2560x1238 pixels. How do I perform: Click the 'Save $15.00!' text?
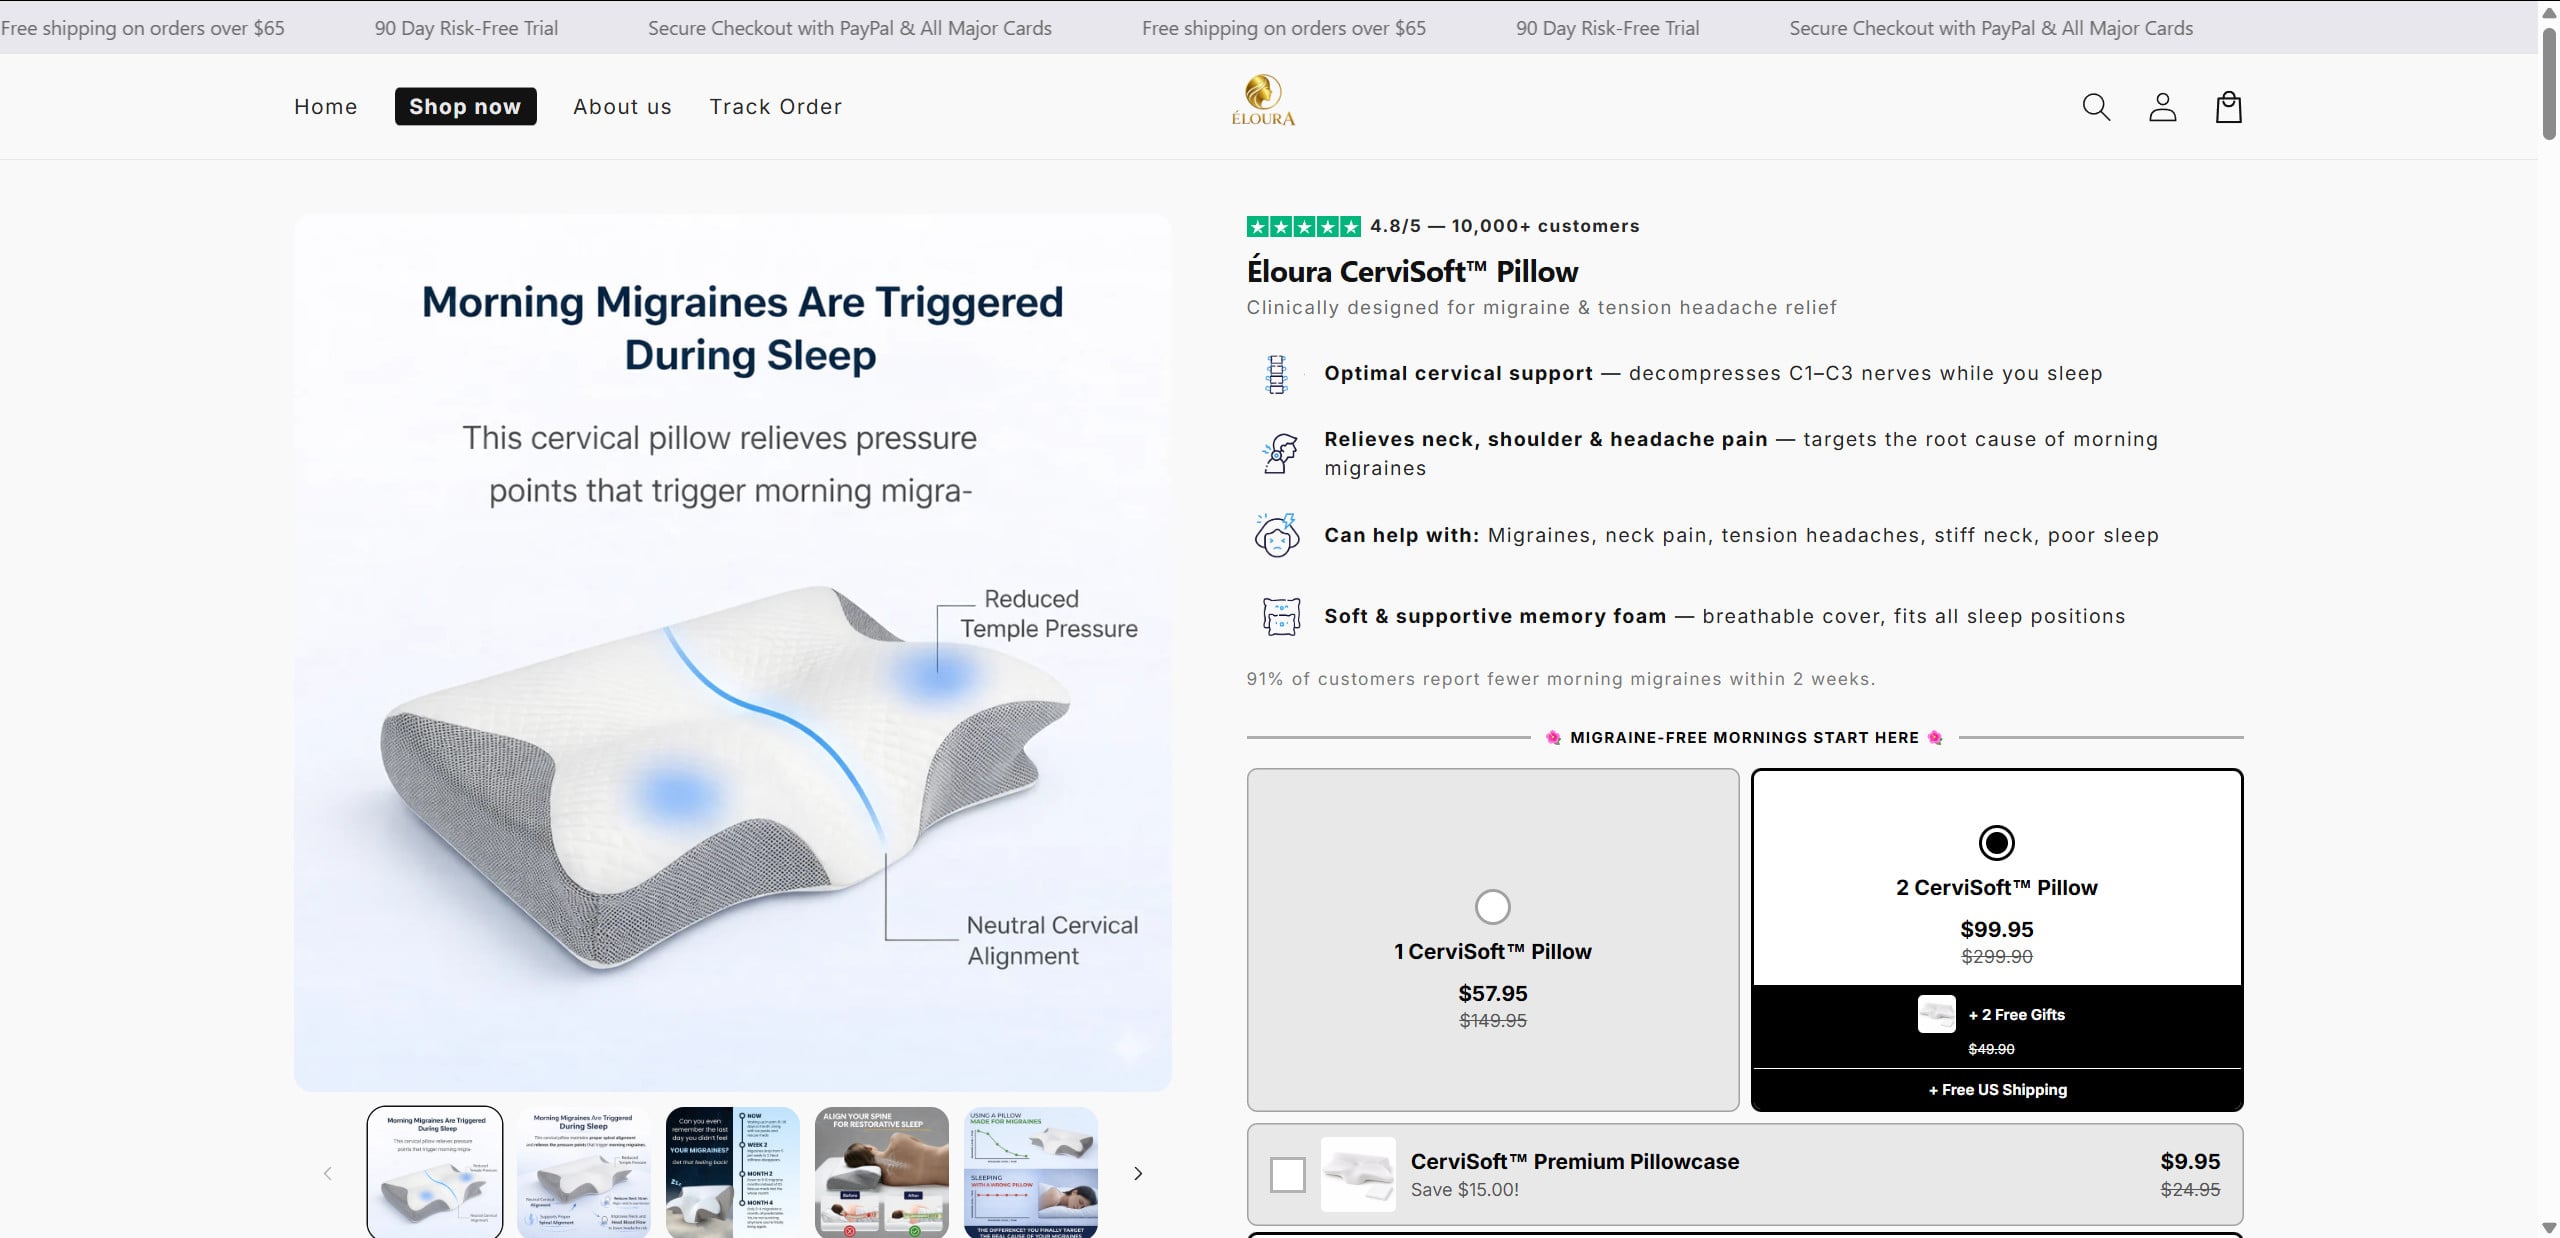click(x=1465, y=1190)
